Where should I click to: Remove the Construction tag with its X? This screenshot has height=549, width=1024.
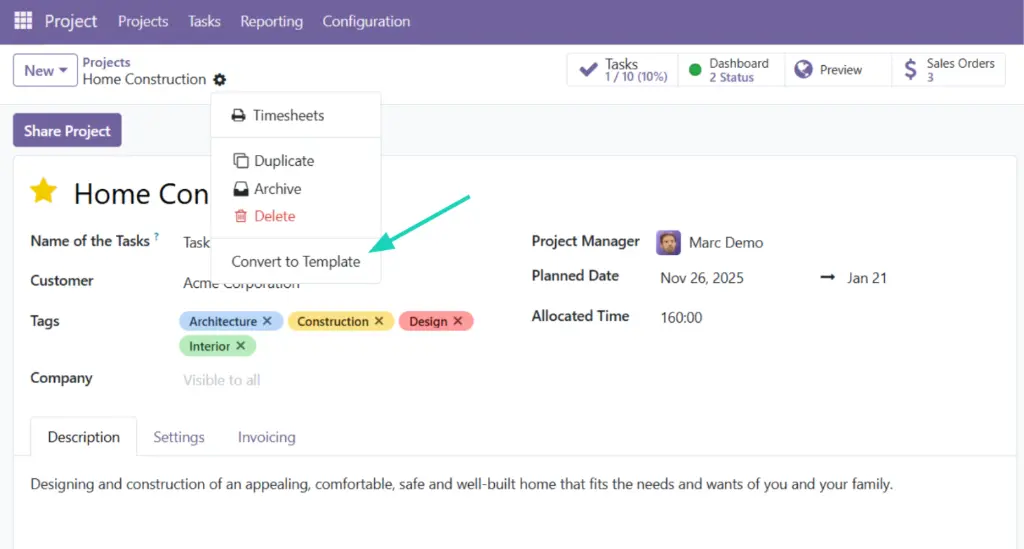379,321
